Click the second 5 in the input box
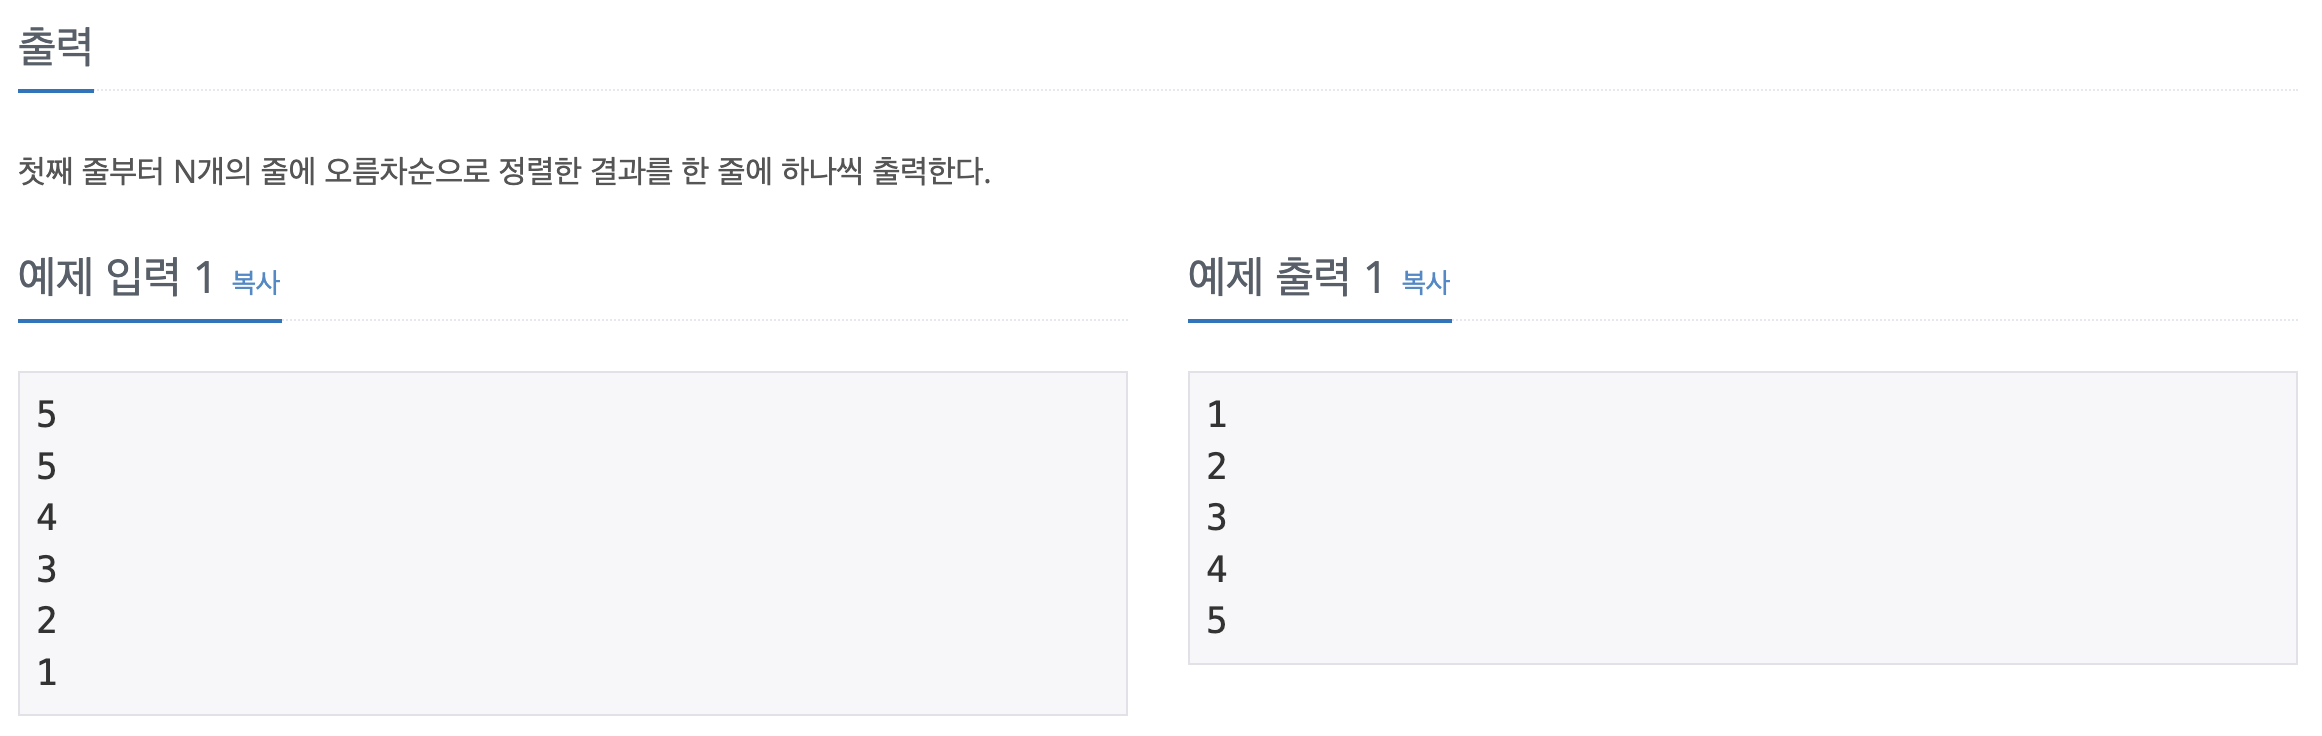This screenshot has height=736, width=2322. coord(46,465)
